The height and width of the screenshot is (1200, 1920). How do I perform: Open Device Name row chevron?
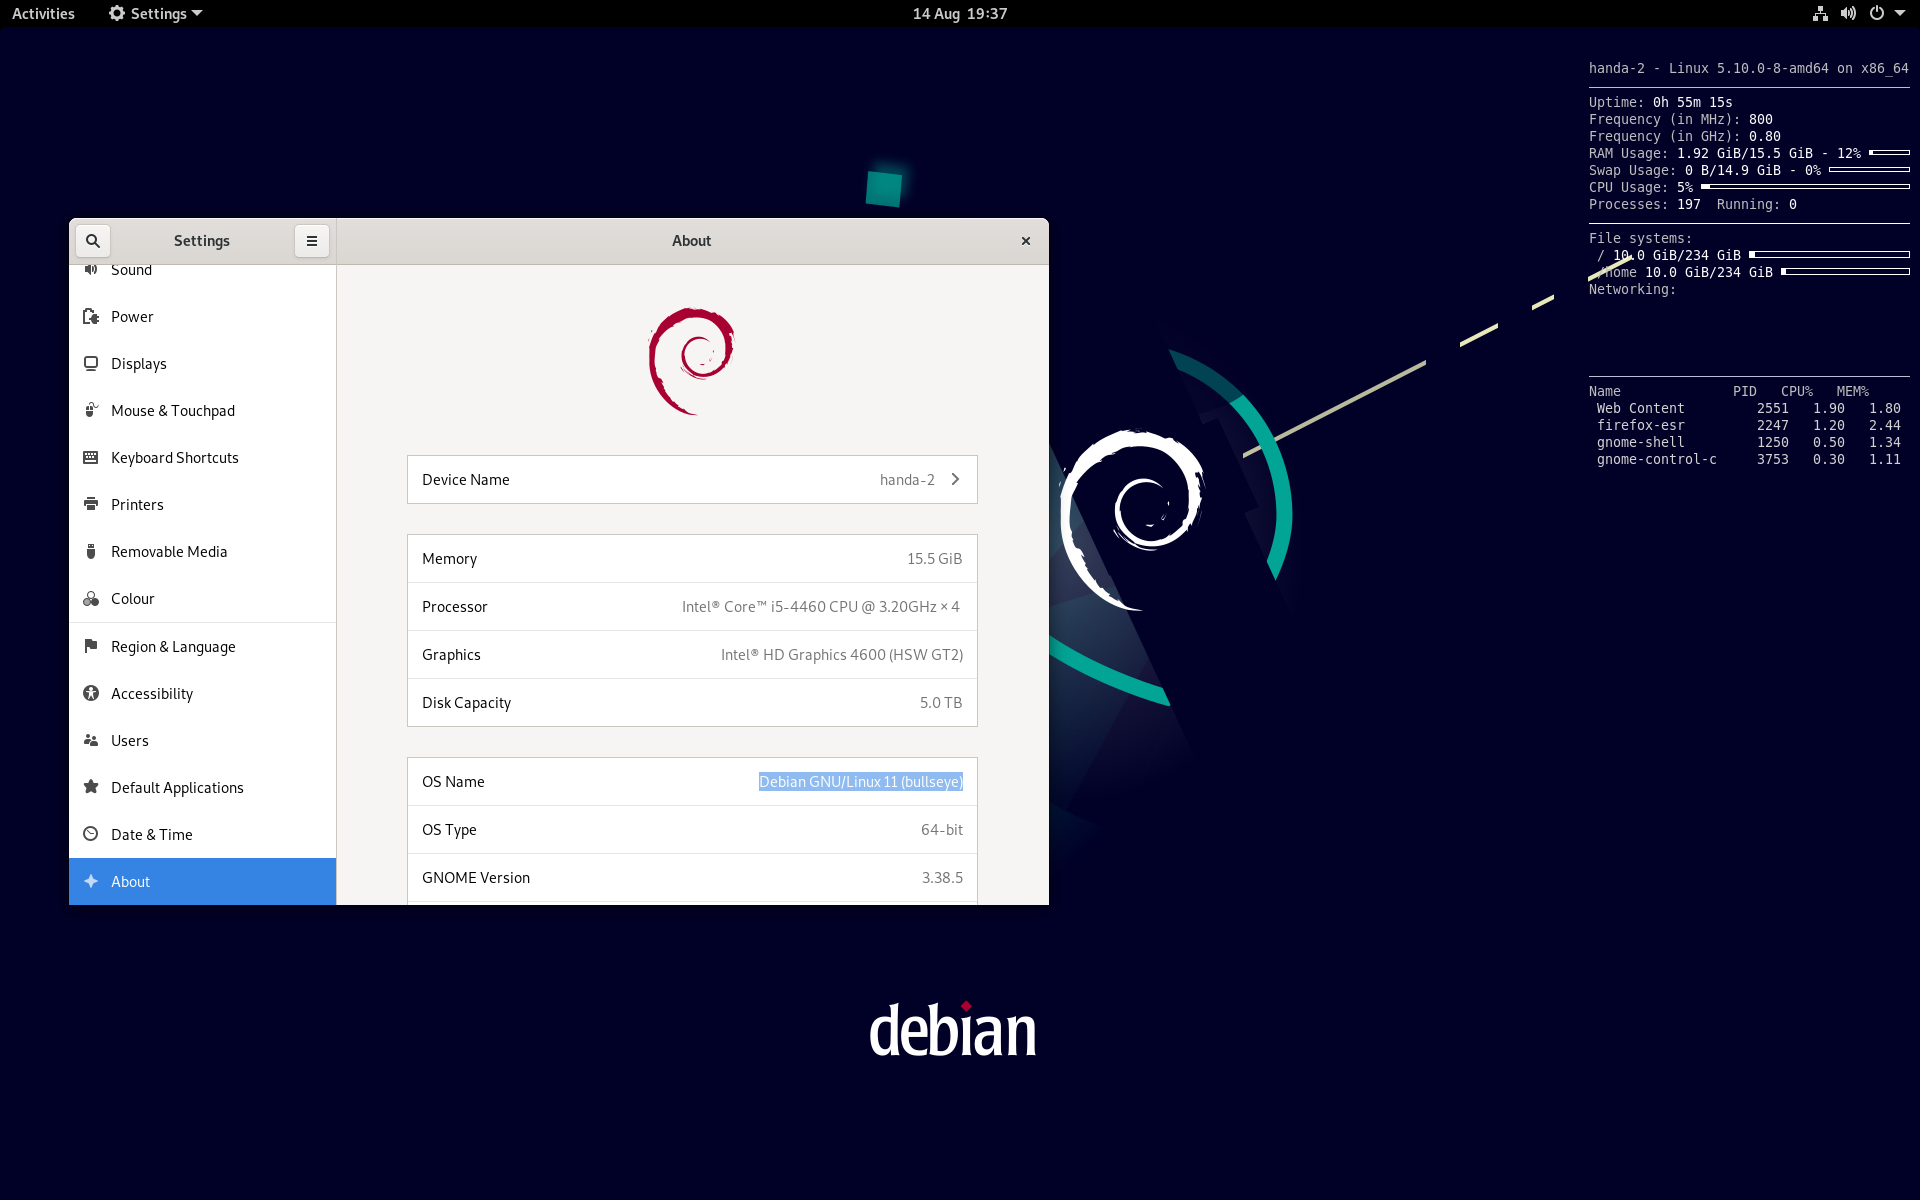point(955,479)
